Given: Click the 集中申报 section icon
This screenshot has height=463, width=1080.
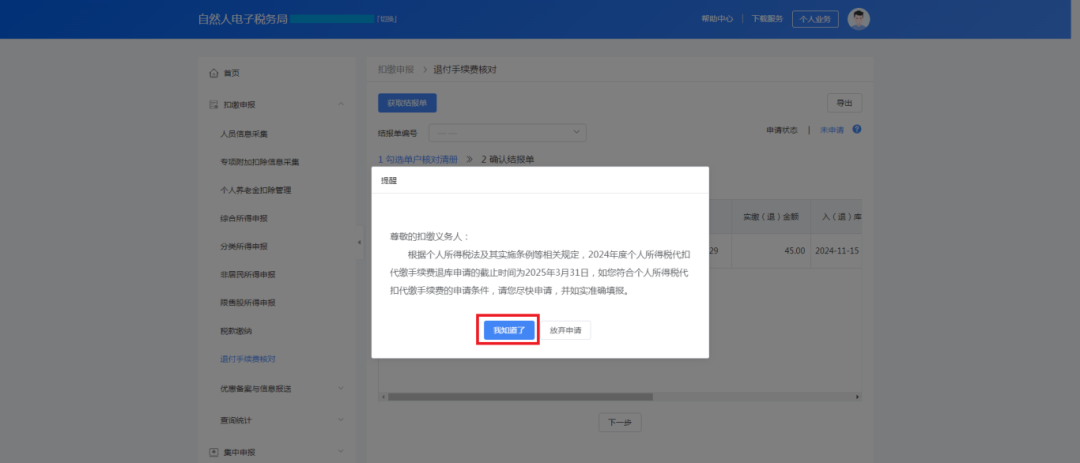Looking at the screenshot, I should [x=213, y=453].
